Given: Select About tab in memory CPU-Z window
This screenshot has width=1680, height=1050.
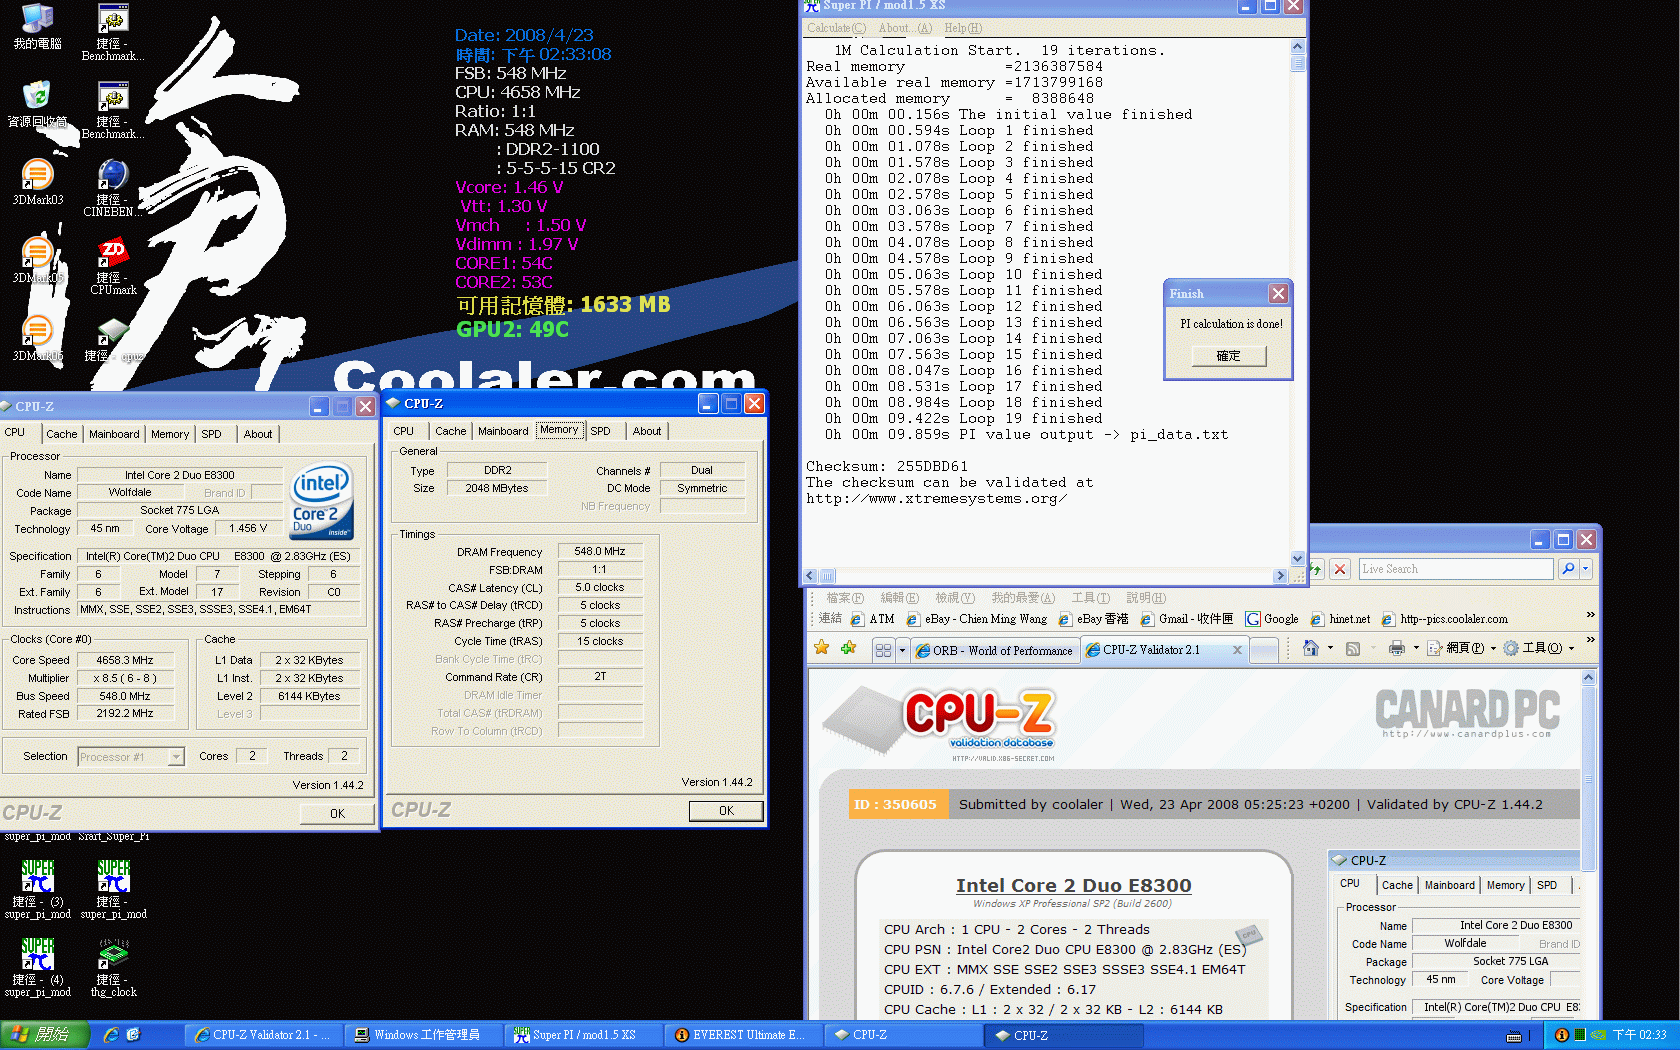Looking at the screenshot, I should tap(647, 431).
